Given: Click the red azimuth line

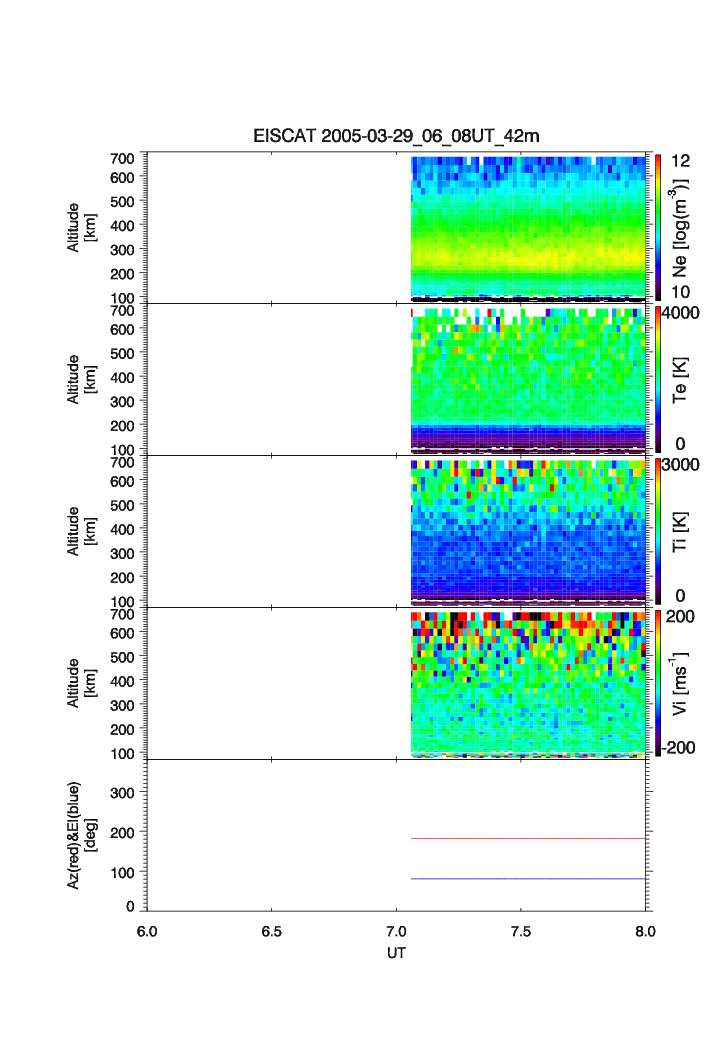Looking at the screenshot, I should 528,839.
